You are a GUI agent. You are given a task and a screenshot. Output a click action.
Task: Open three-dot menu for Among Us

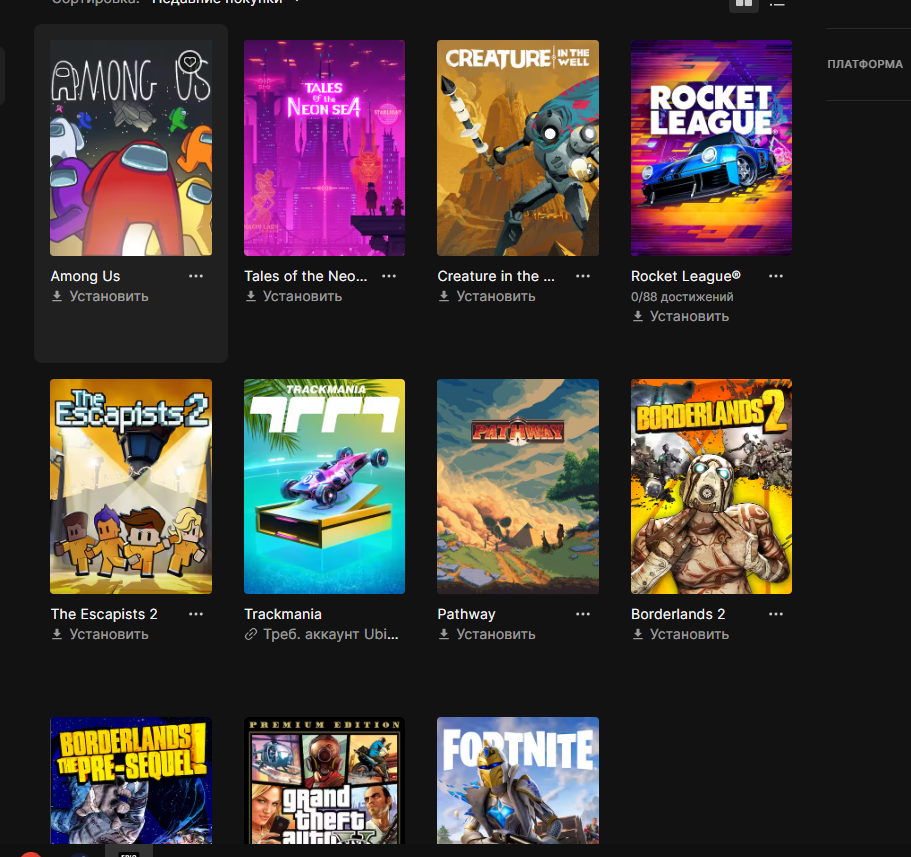(x=196, y=276)
